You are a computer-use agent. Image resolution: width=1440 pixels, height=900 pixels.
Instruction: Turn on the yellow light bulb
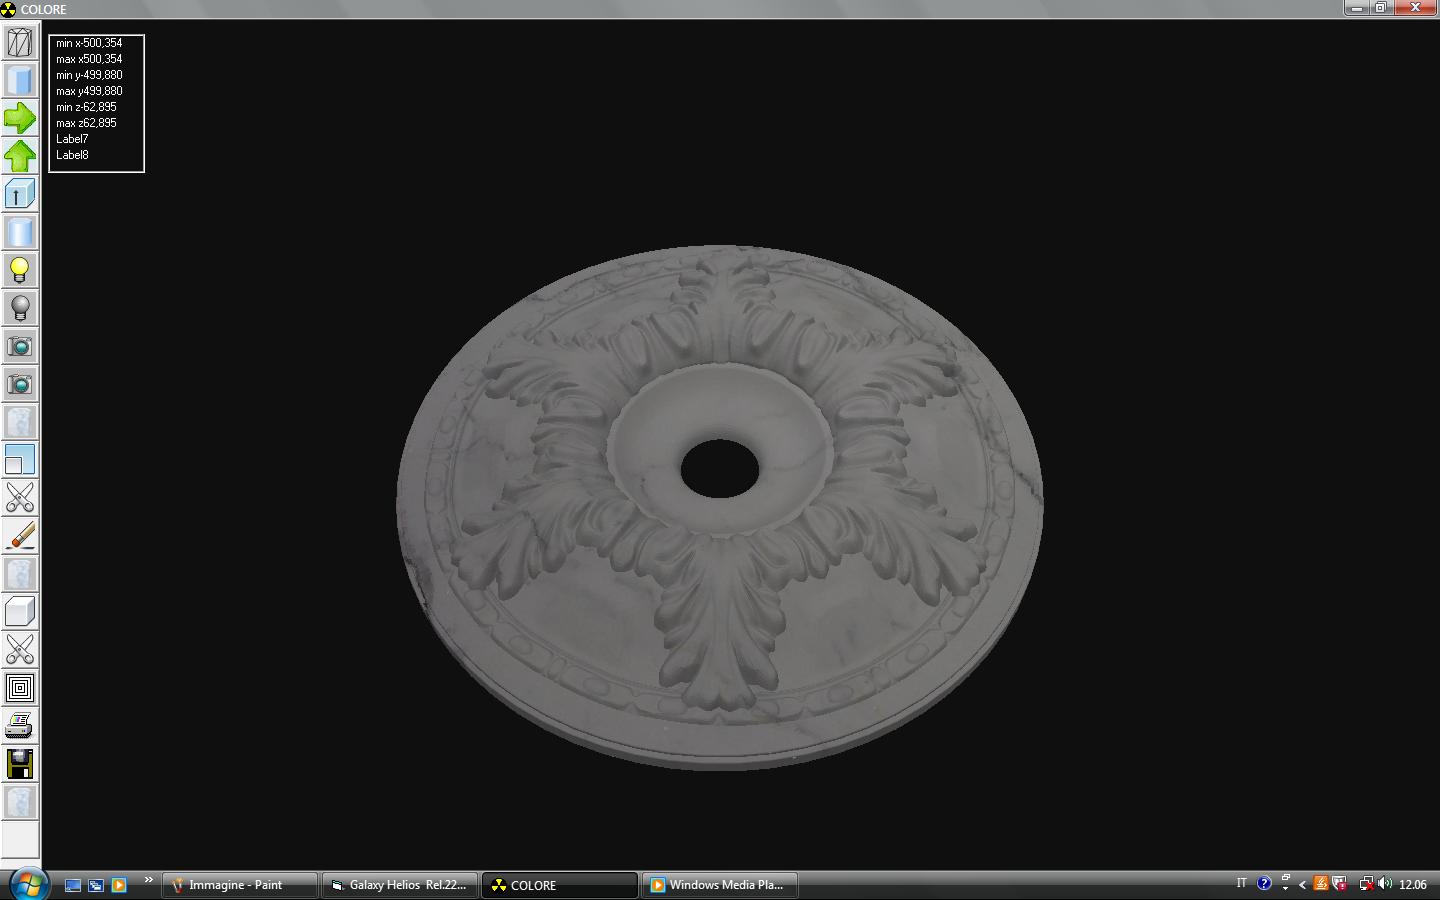(x=20, y=270)
